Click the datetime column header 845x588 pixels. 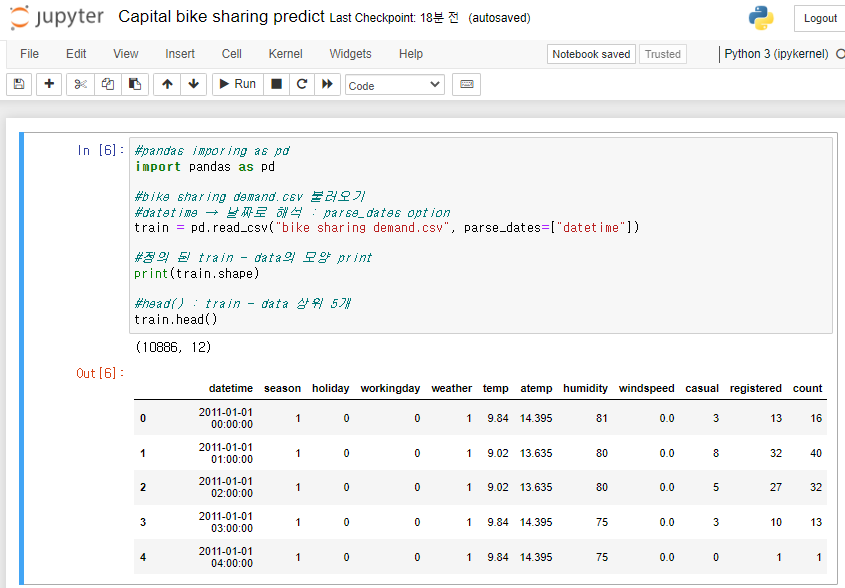click(x=231, y=388)
